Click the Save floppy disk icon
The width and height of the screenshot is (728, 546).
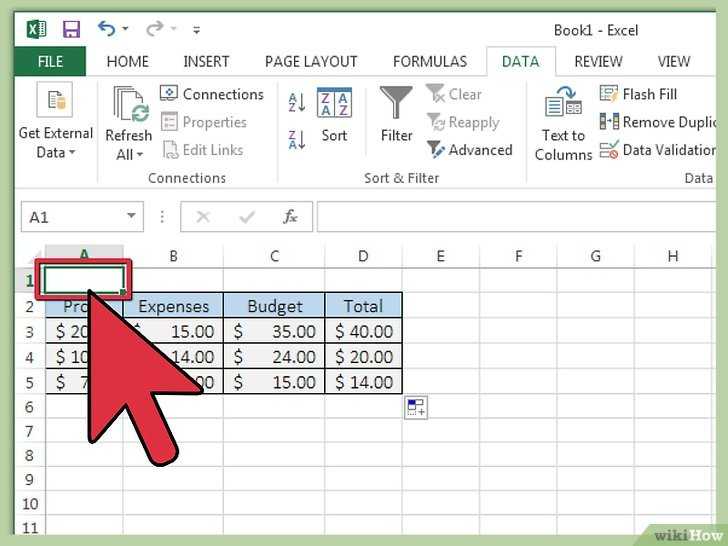click(71, 29)
